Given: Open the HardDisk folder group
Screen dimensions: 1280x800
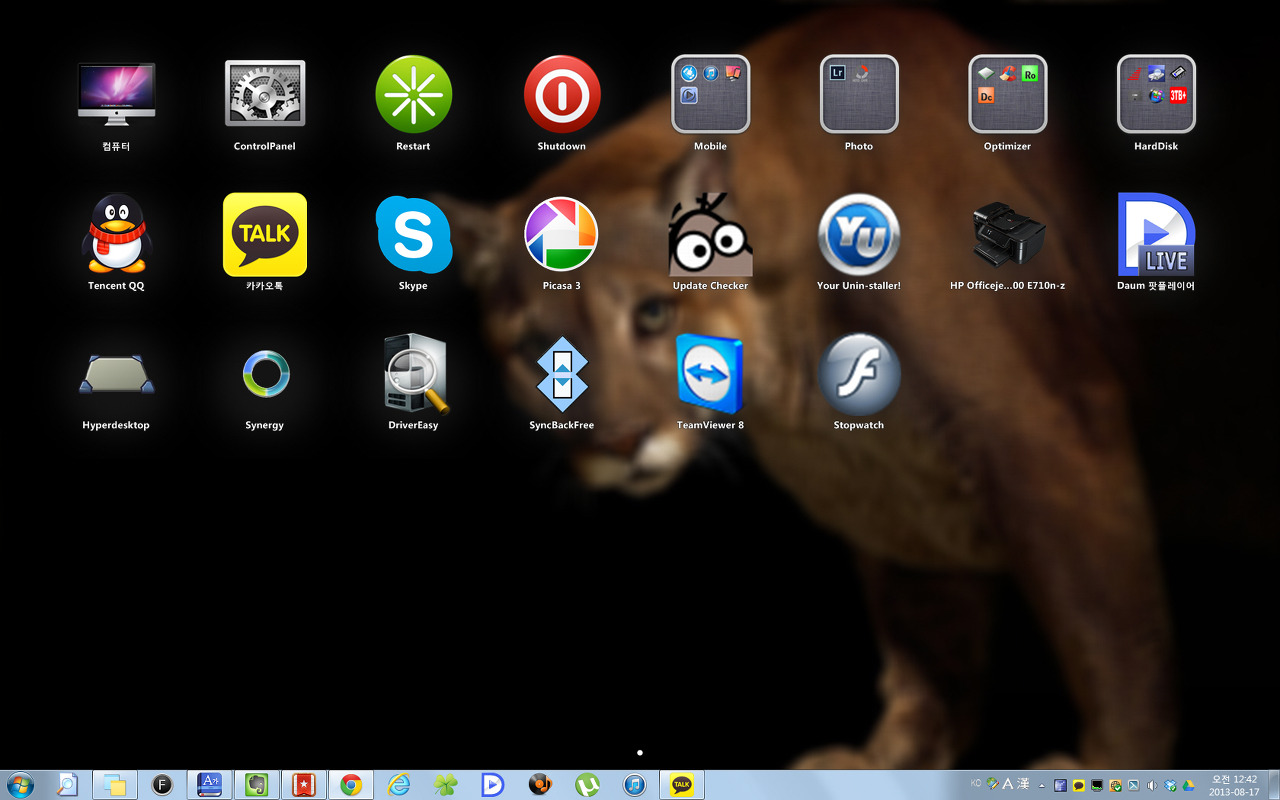Looking at the screenshot, I should coord(1156,94).
